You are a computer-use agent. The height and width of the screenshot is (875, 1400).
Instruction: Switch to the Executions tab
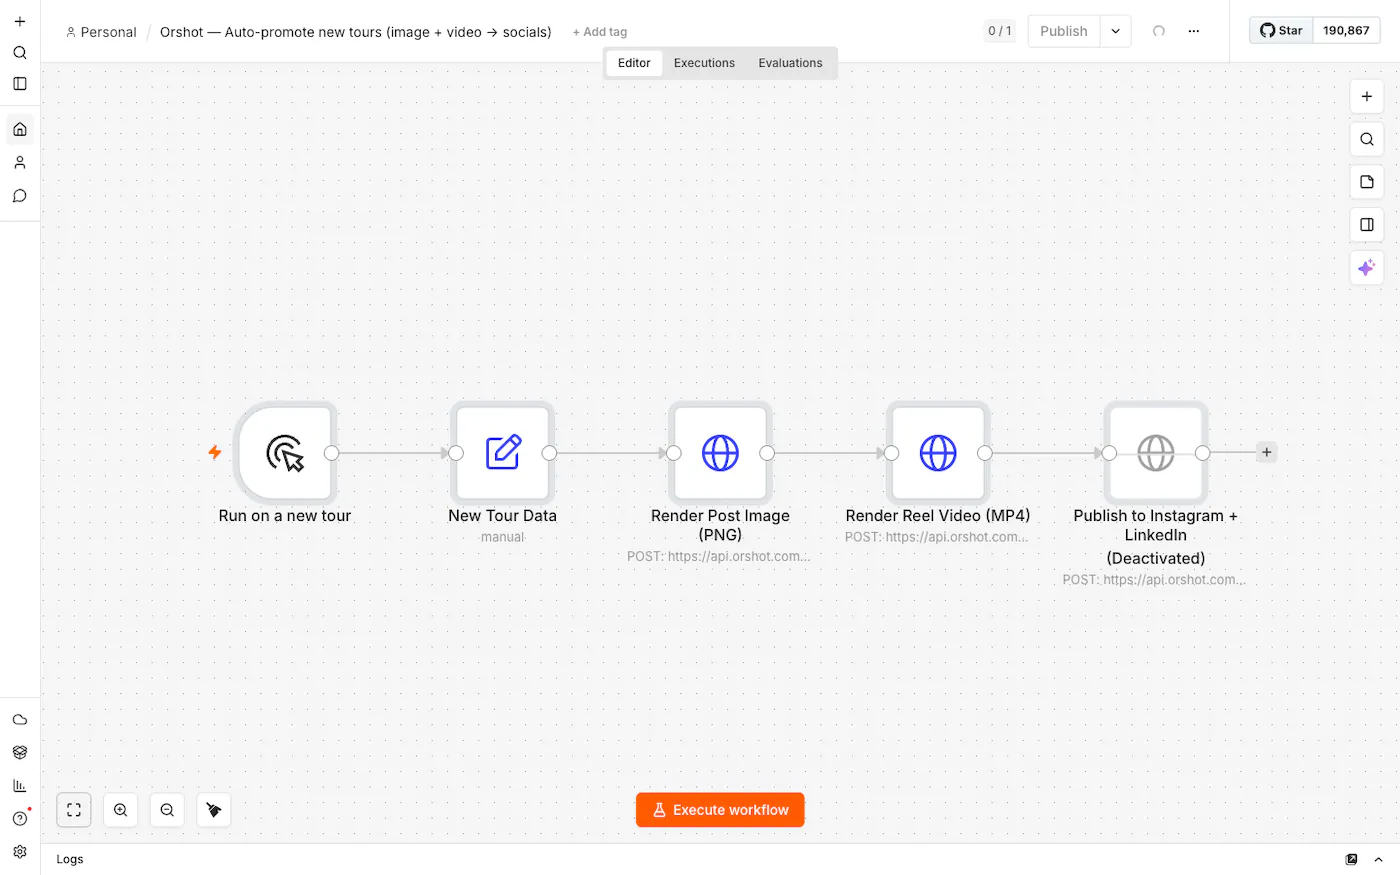[x=704, y=63]
